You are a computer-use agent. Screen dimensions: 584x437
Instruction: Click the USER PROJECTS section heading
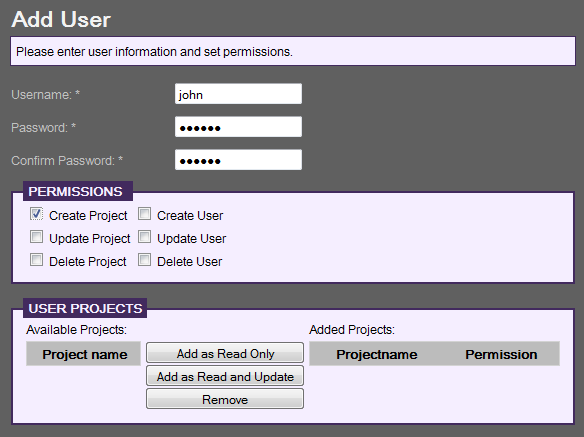pos(85,308)
